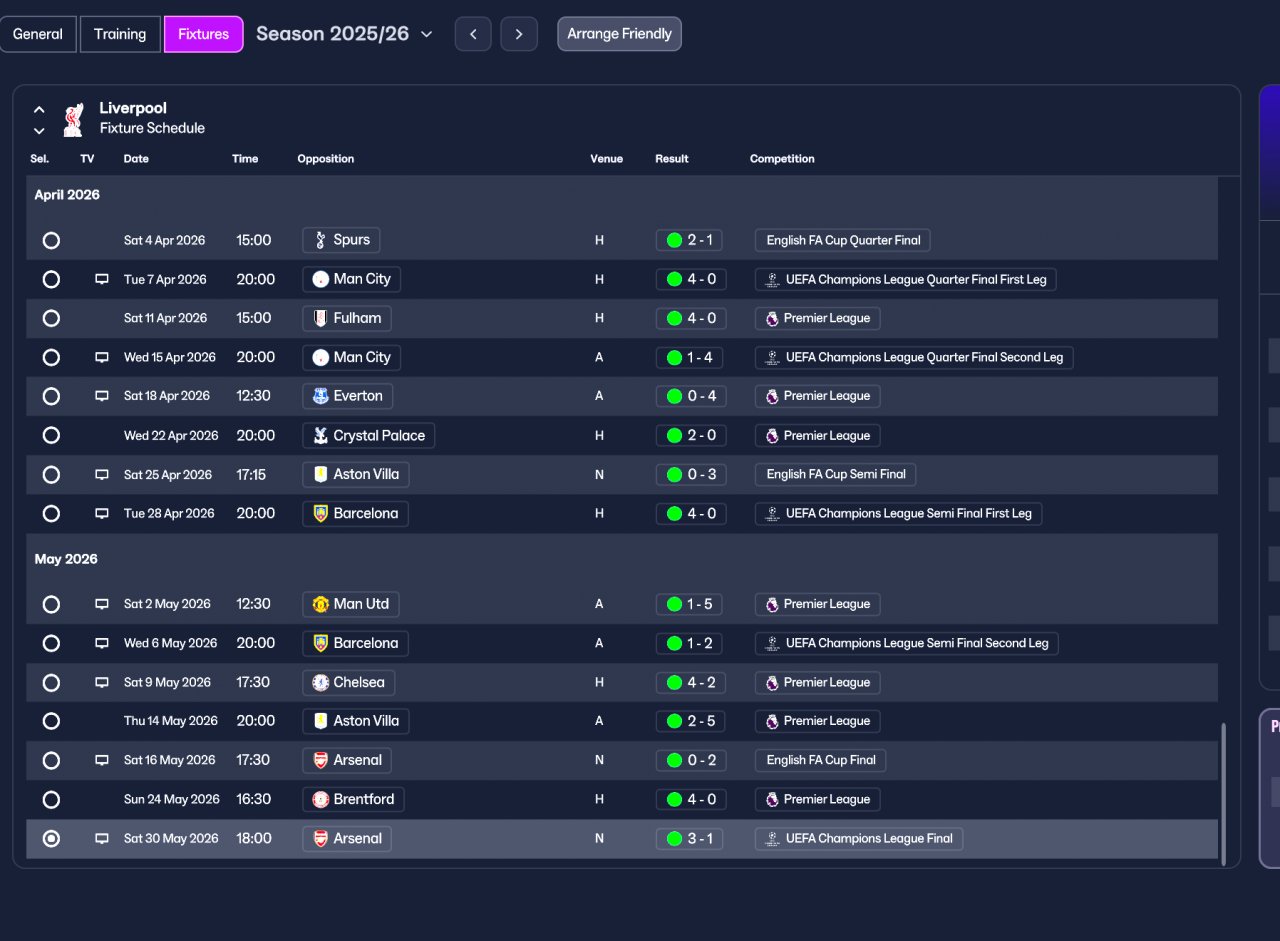Switch to the General tab
The width and height of the screenshot is (1280, 941).
tap(38, 34)
